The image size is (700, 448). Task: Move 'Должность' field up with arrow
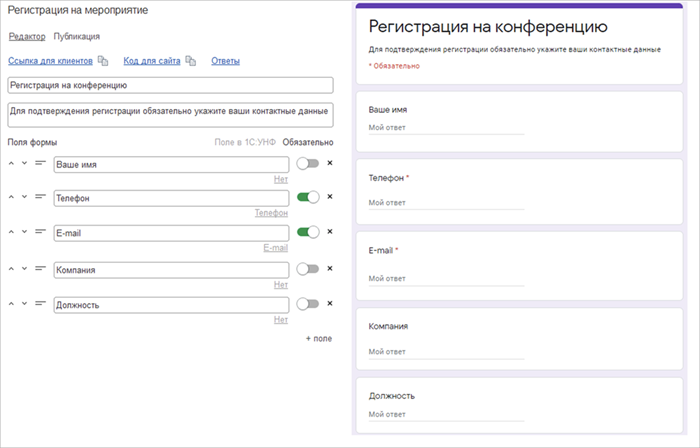(x=12, y=303)
